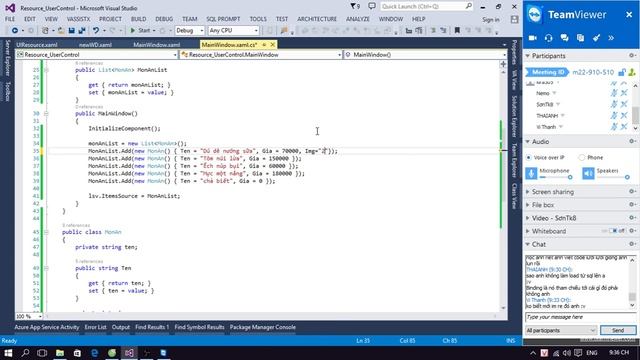Open the All participants recipient dropdown

coord(561,330)
